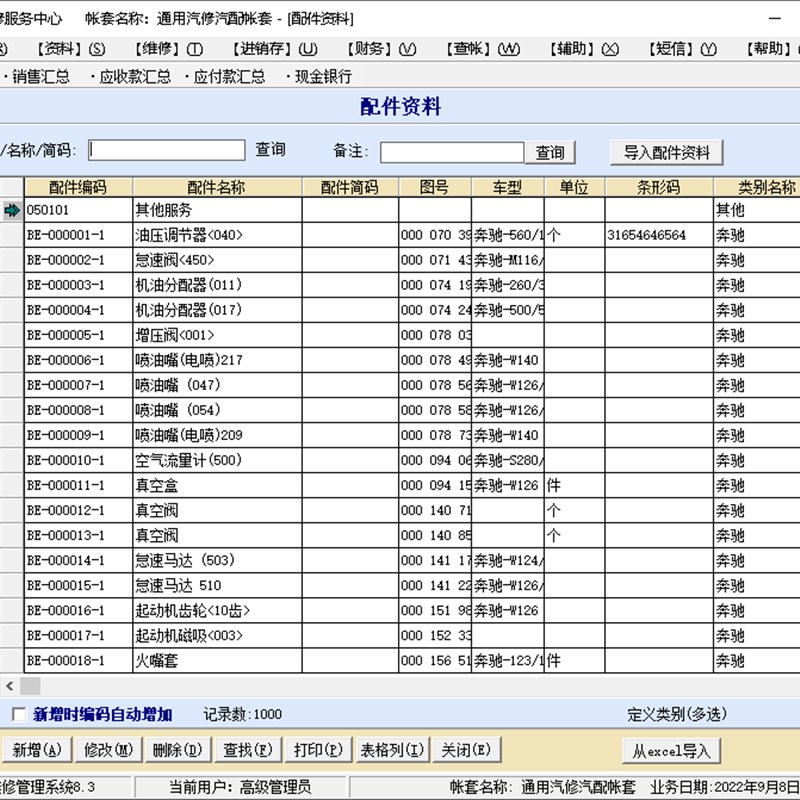Minimize window with the dash button
This screenshot has height=800, width=800.
coord(774,18)
